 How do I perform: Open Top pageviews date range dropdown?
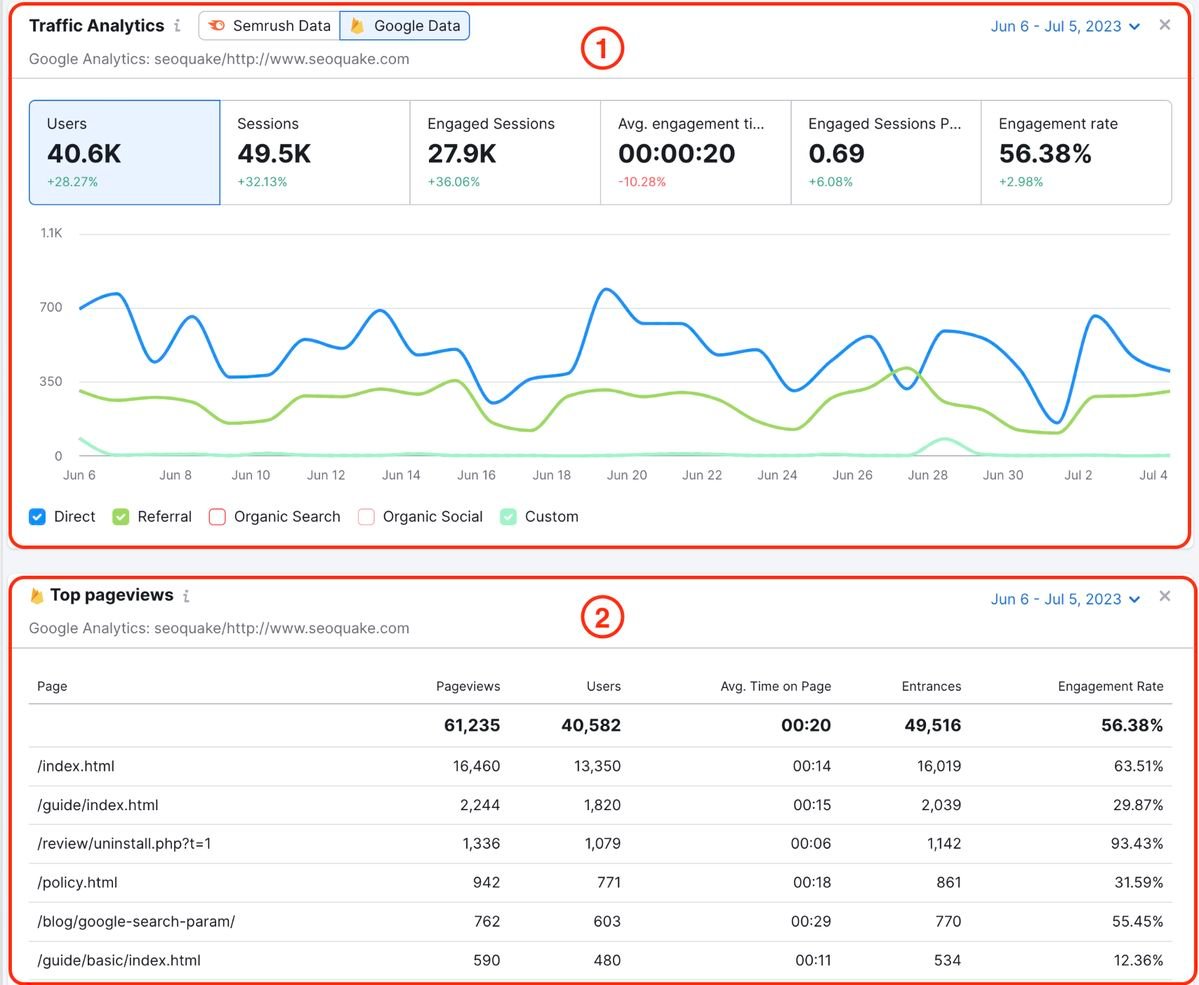coord(1065,599)
